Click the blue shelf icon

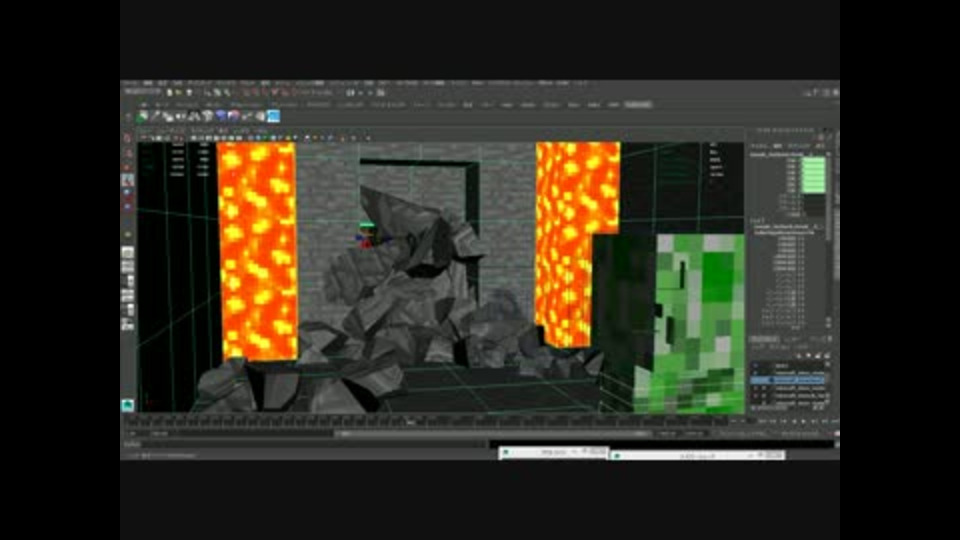(x=221, y=116)
